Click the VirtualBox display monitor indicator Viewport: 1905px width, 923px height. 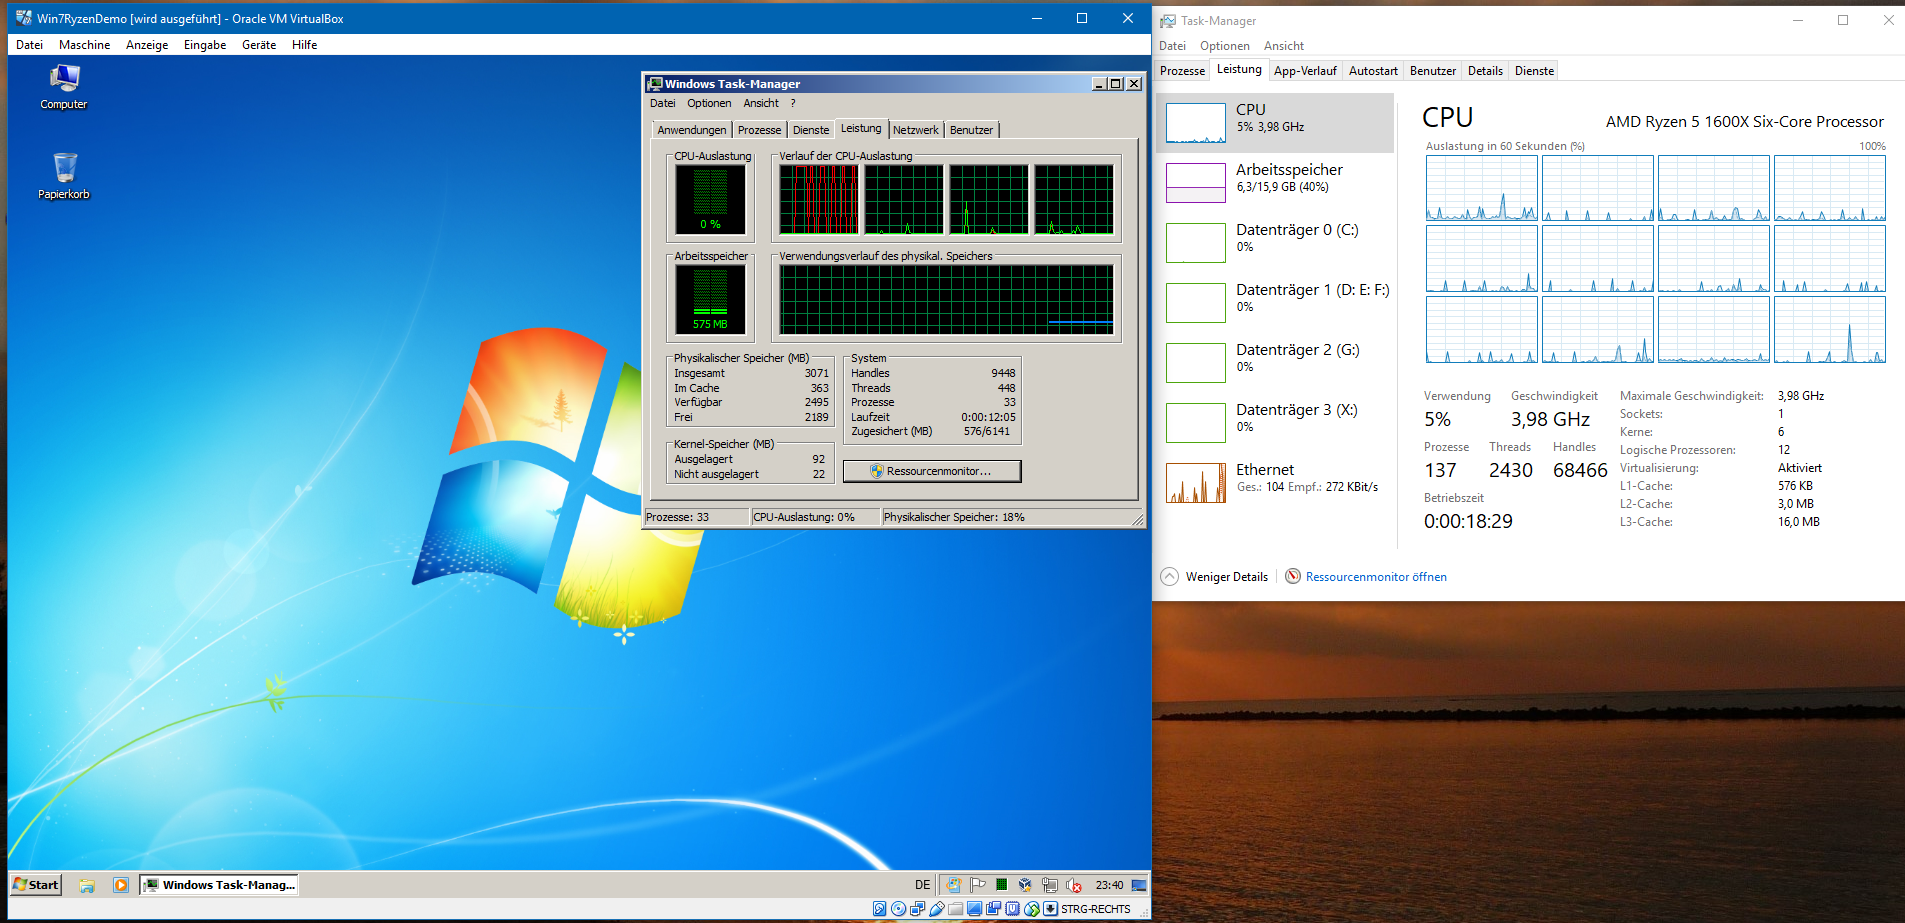coord(974,909)
